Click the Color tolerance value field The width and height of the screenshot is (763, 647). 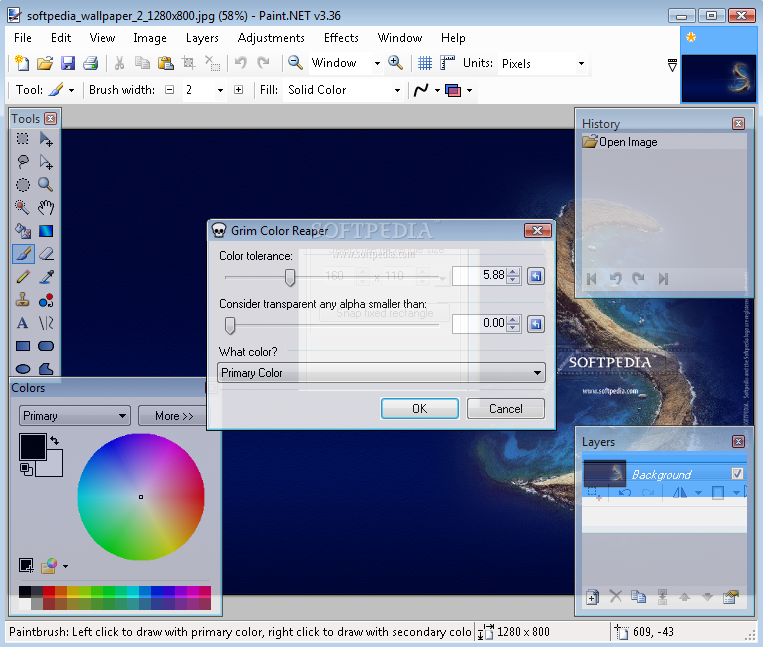point(479,275)
